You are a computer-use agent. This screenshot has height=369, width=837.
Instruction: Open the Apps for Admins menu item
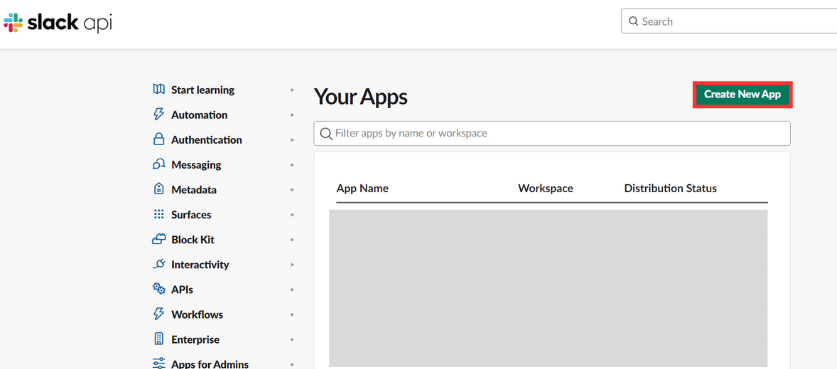(210, 364)
